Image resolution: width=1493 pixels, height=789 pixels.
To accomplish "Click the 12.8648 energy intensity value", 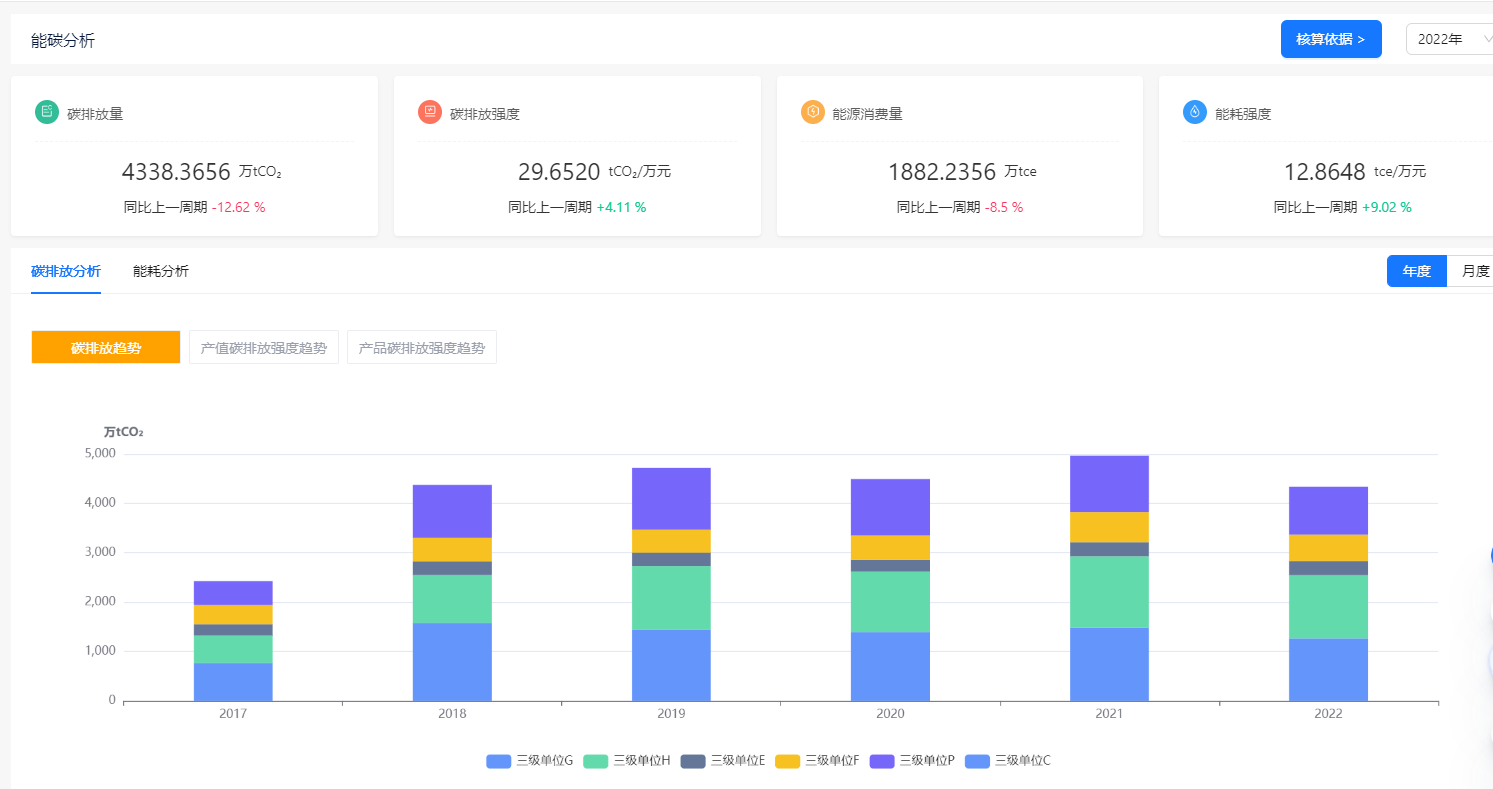I will pos(1325,172).
